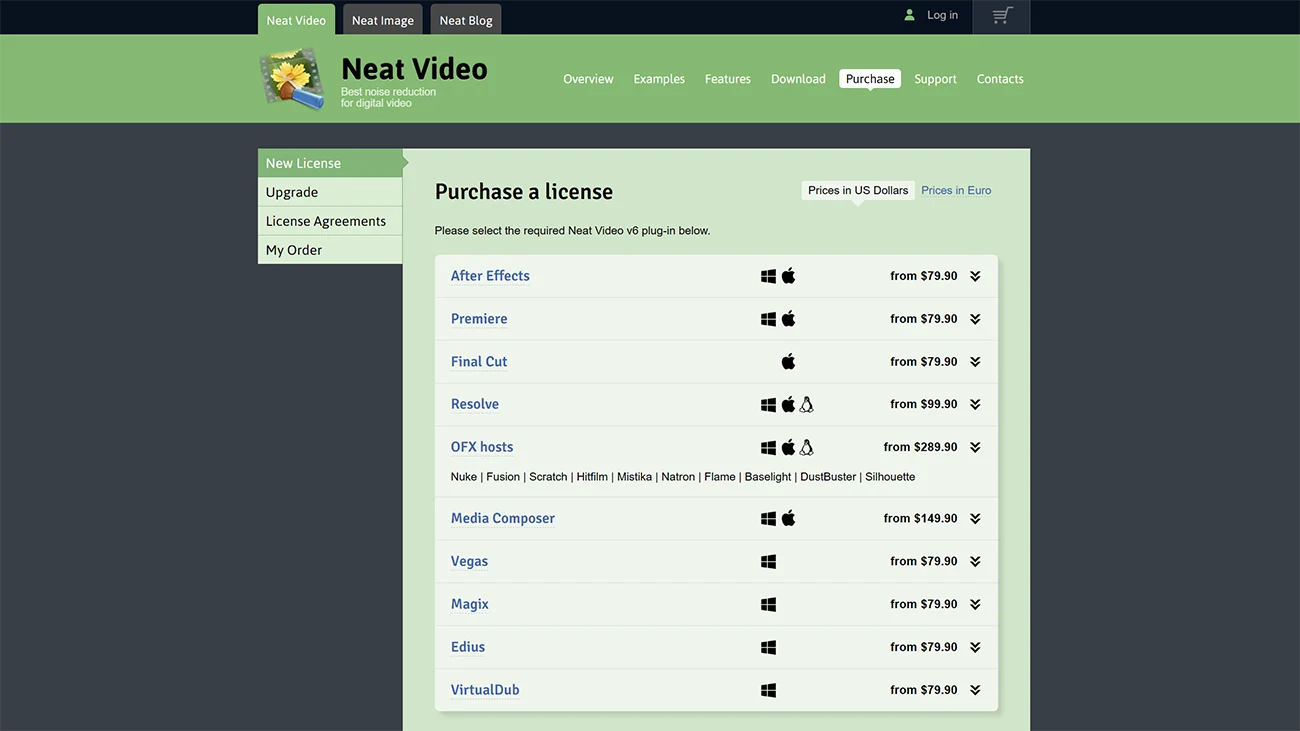The width and height of the screenshot is (1300, 731).
Task: Switch to the Neat Image tab
Action: coord(383,20)
